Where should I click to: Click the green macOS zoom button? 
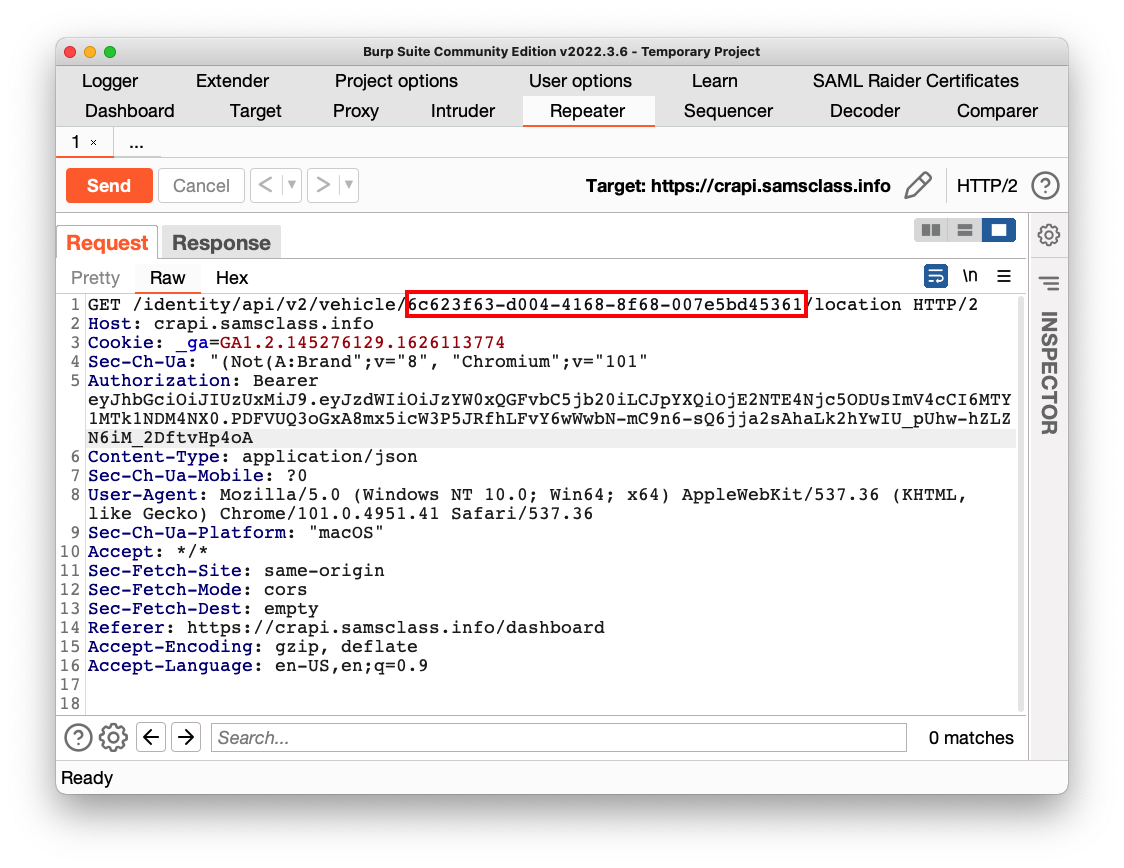coord(110,52)
